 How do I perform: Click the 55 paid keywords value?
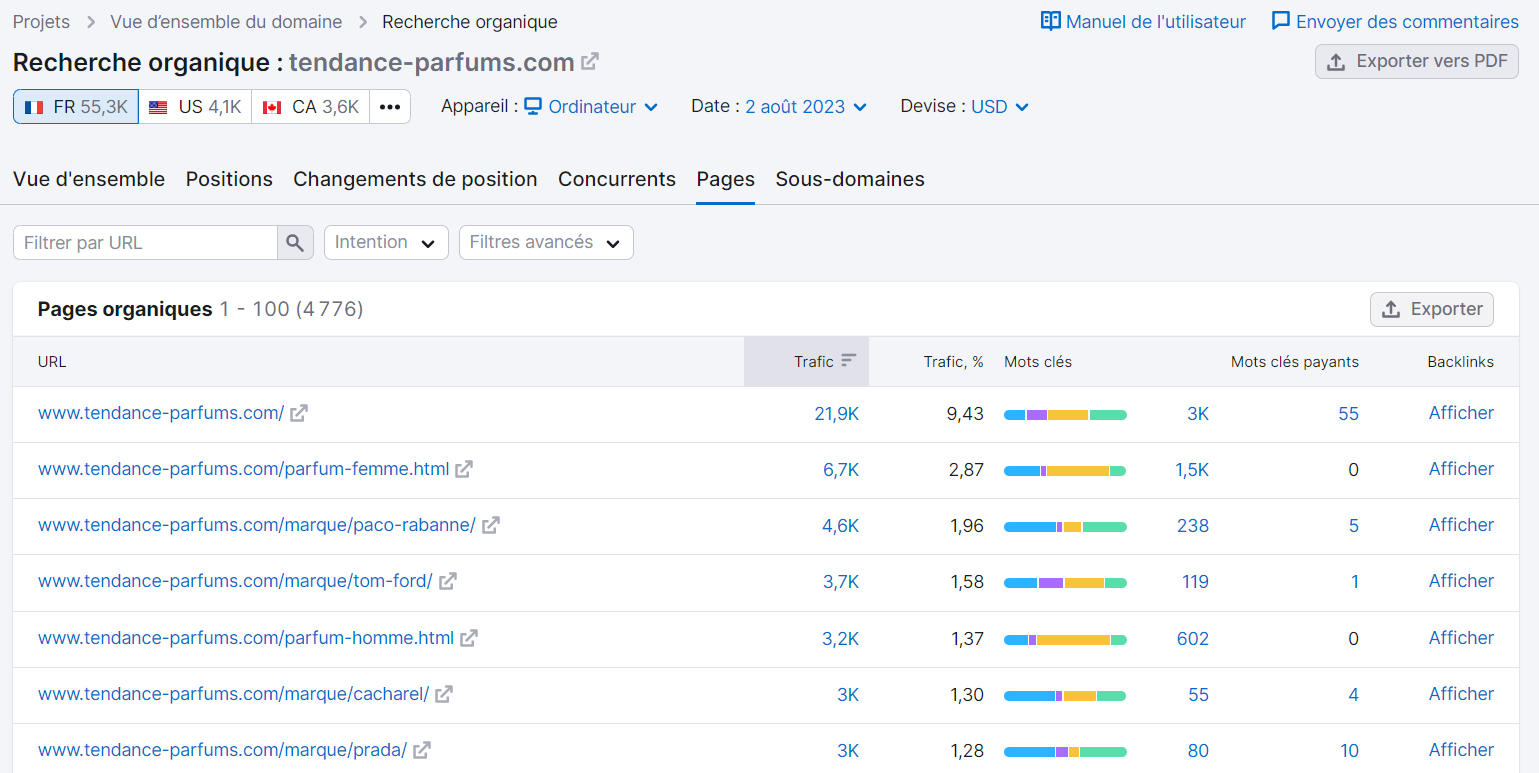[x=1348, y=413]
